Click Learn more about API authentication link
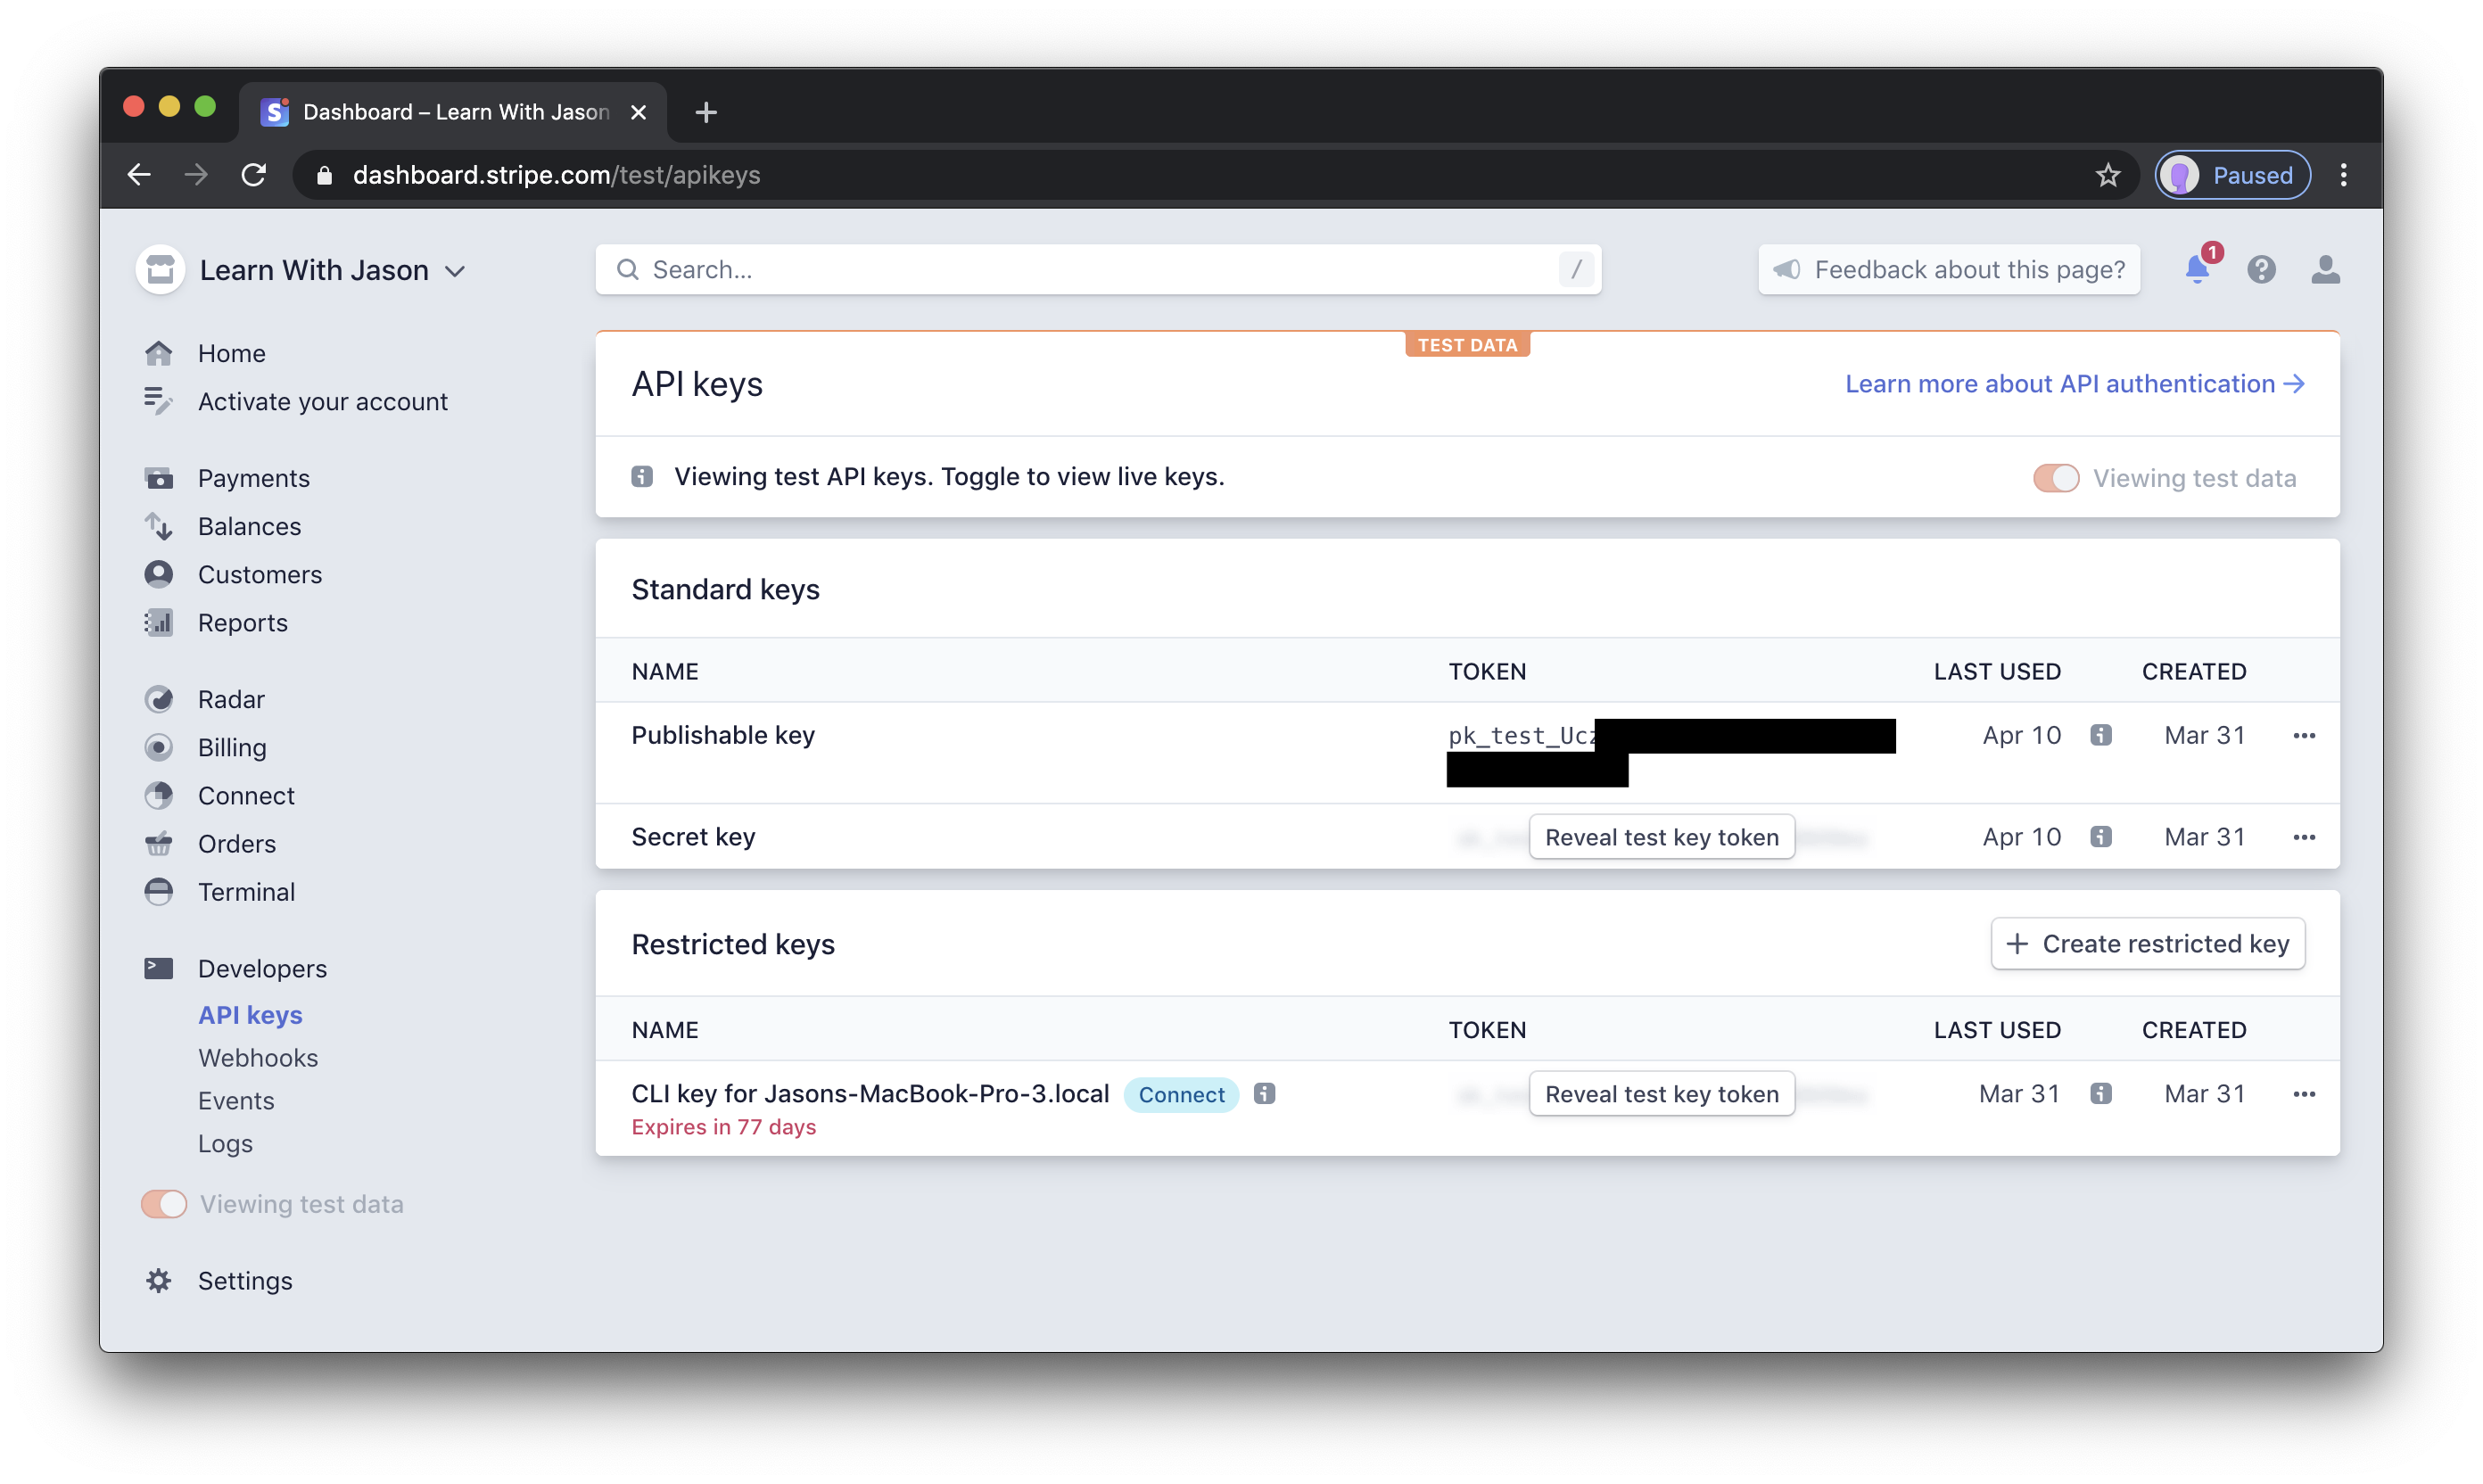The width and height of the screenshot is (2483, 1484). 2075,383
